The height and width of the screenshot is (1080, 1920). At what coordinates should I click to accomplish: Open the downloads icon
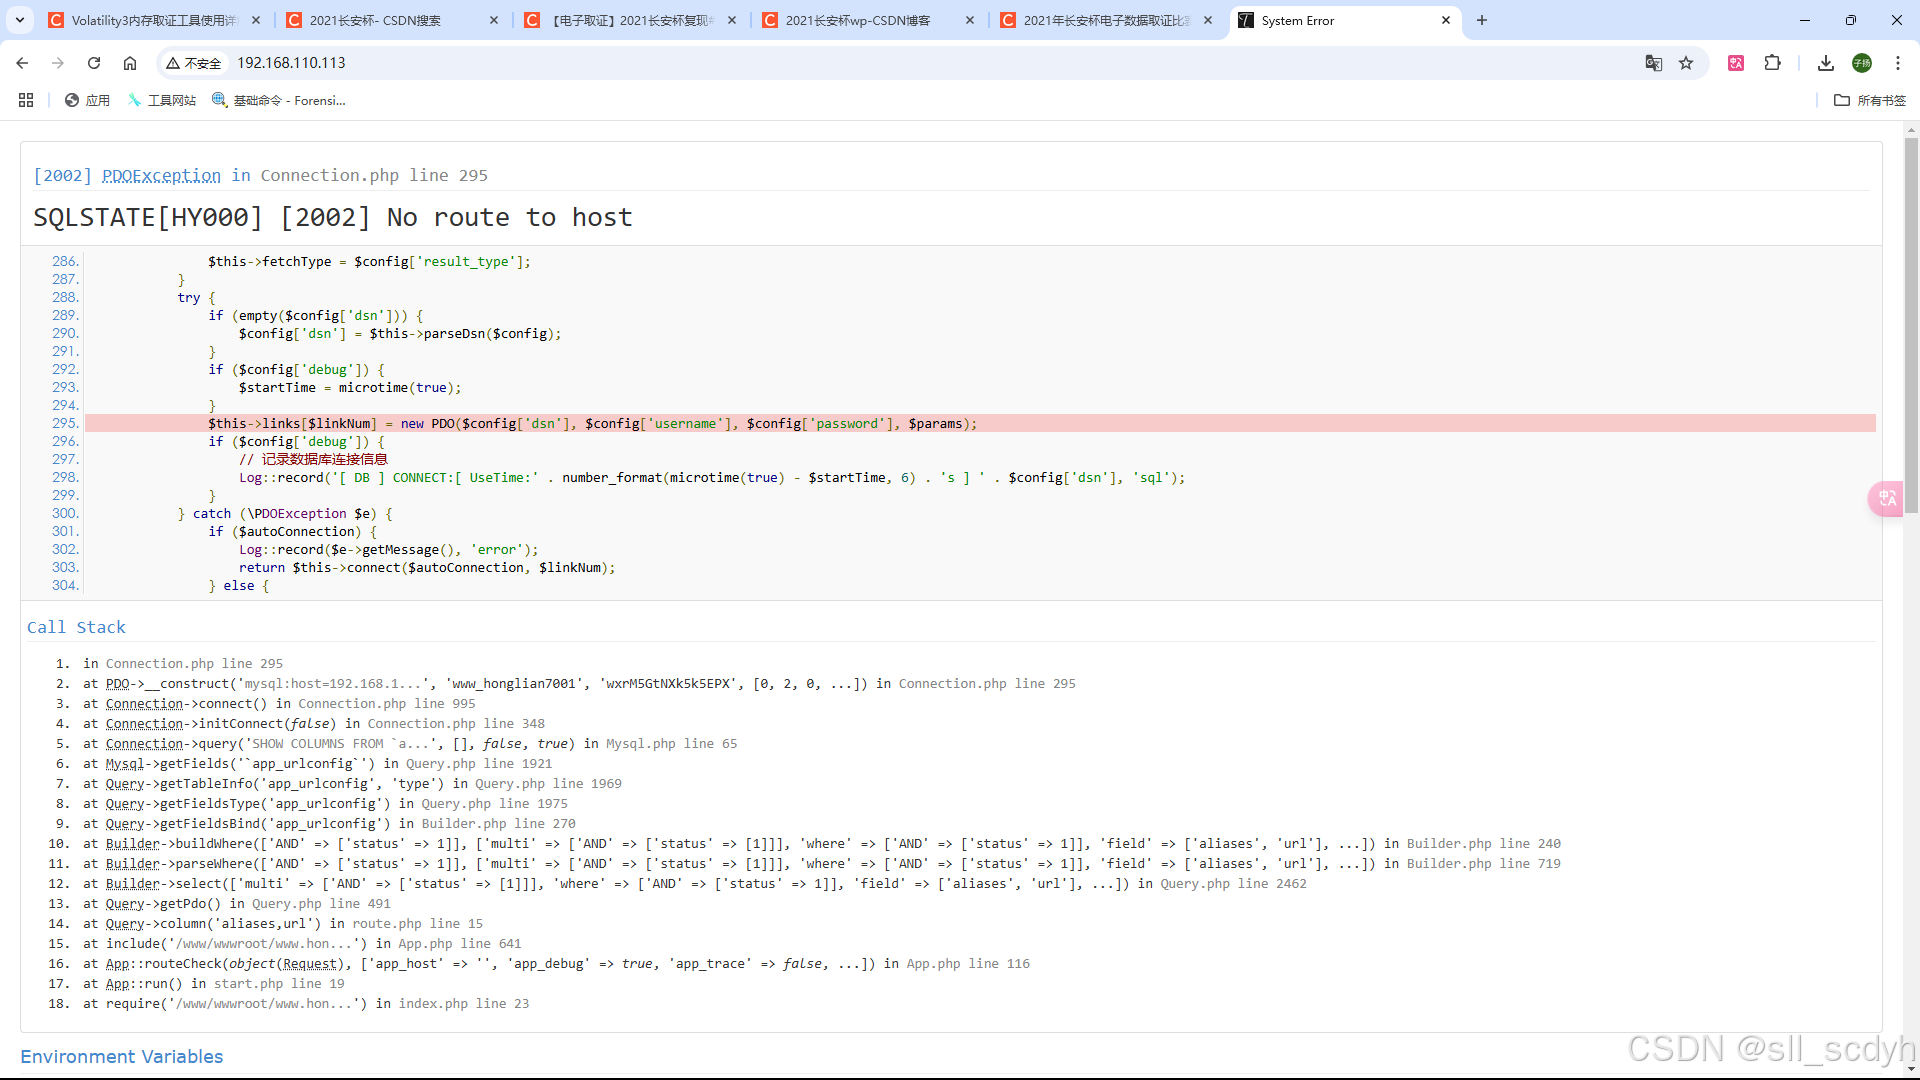click(1825, 63)
